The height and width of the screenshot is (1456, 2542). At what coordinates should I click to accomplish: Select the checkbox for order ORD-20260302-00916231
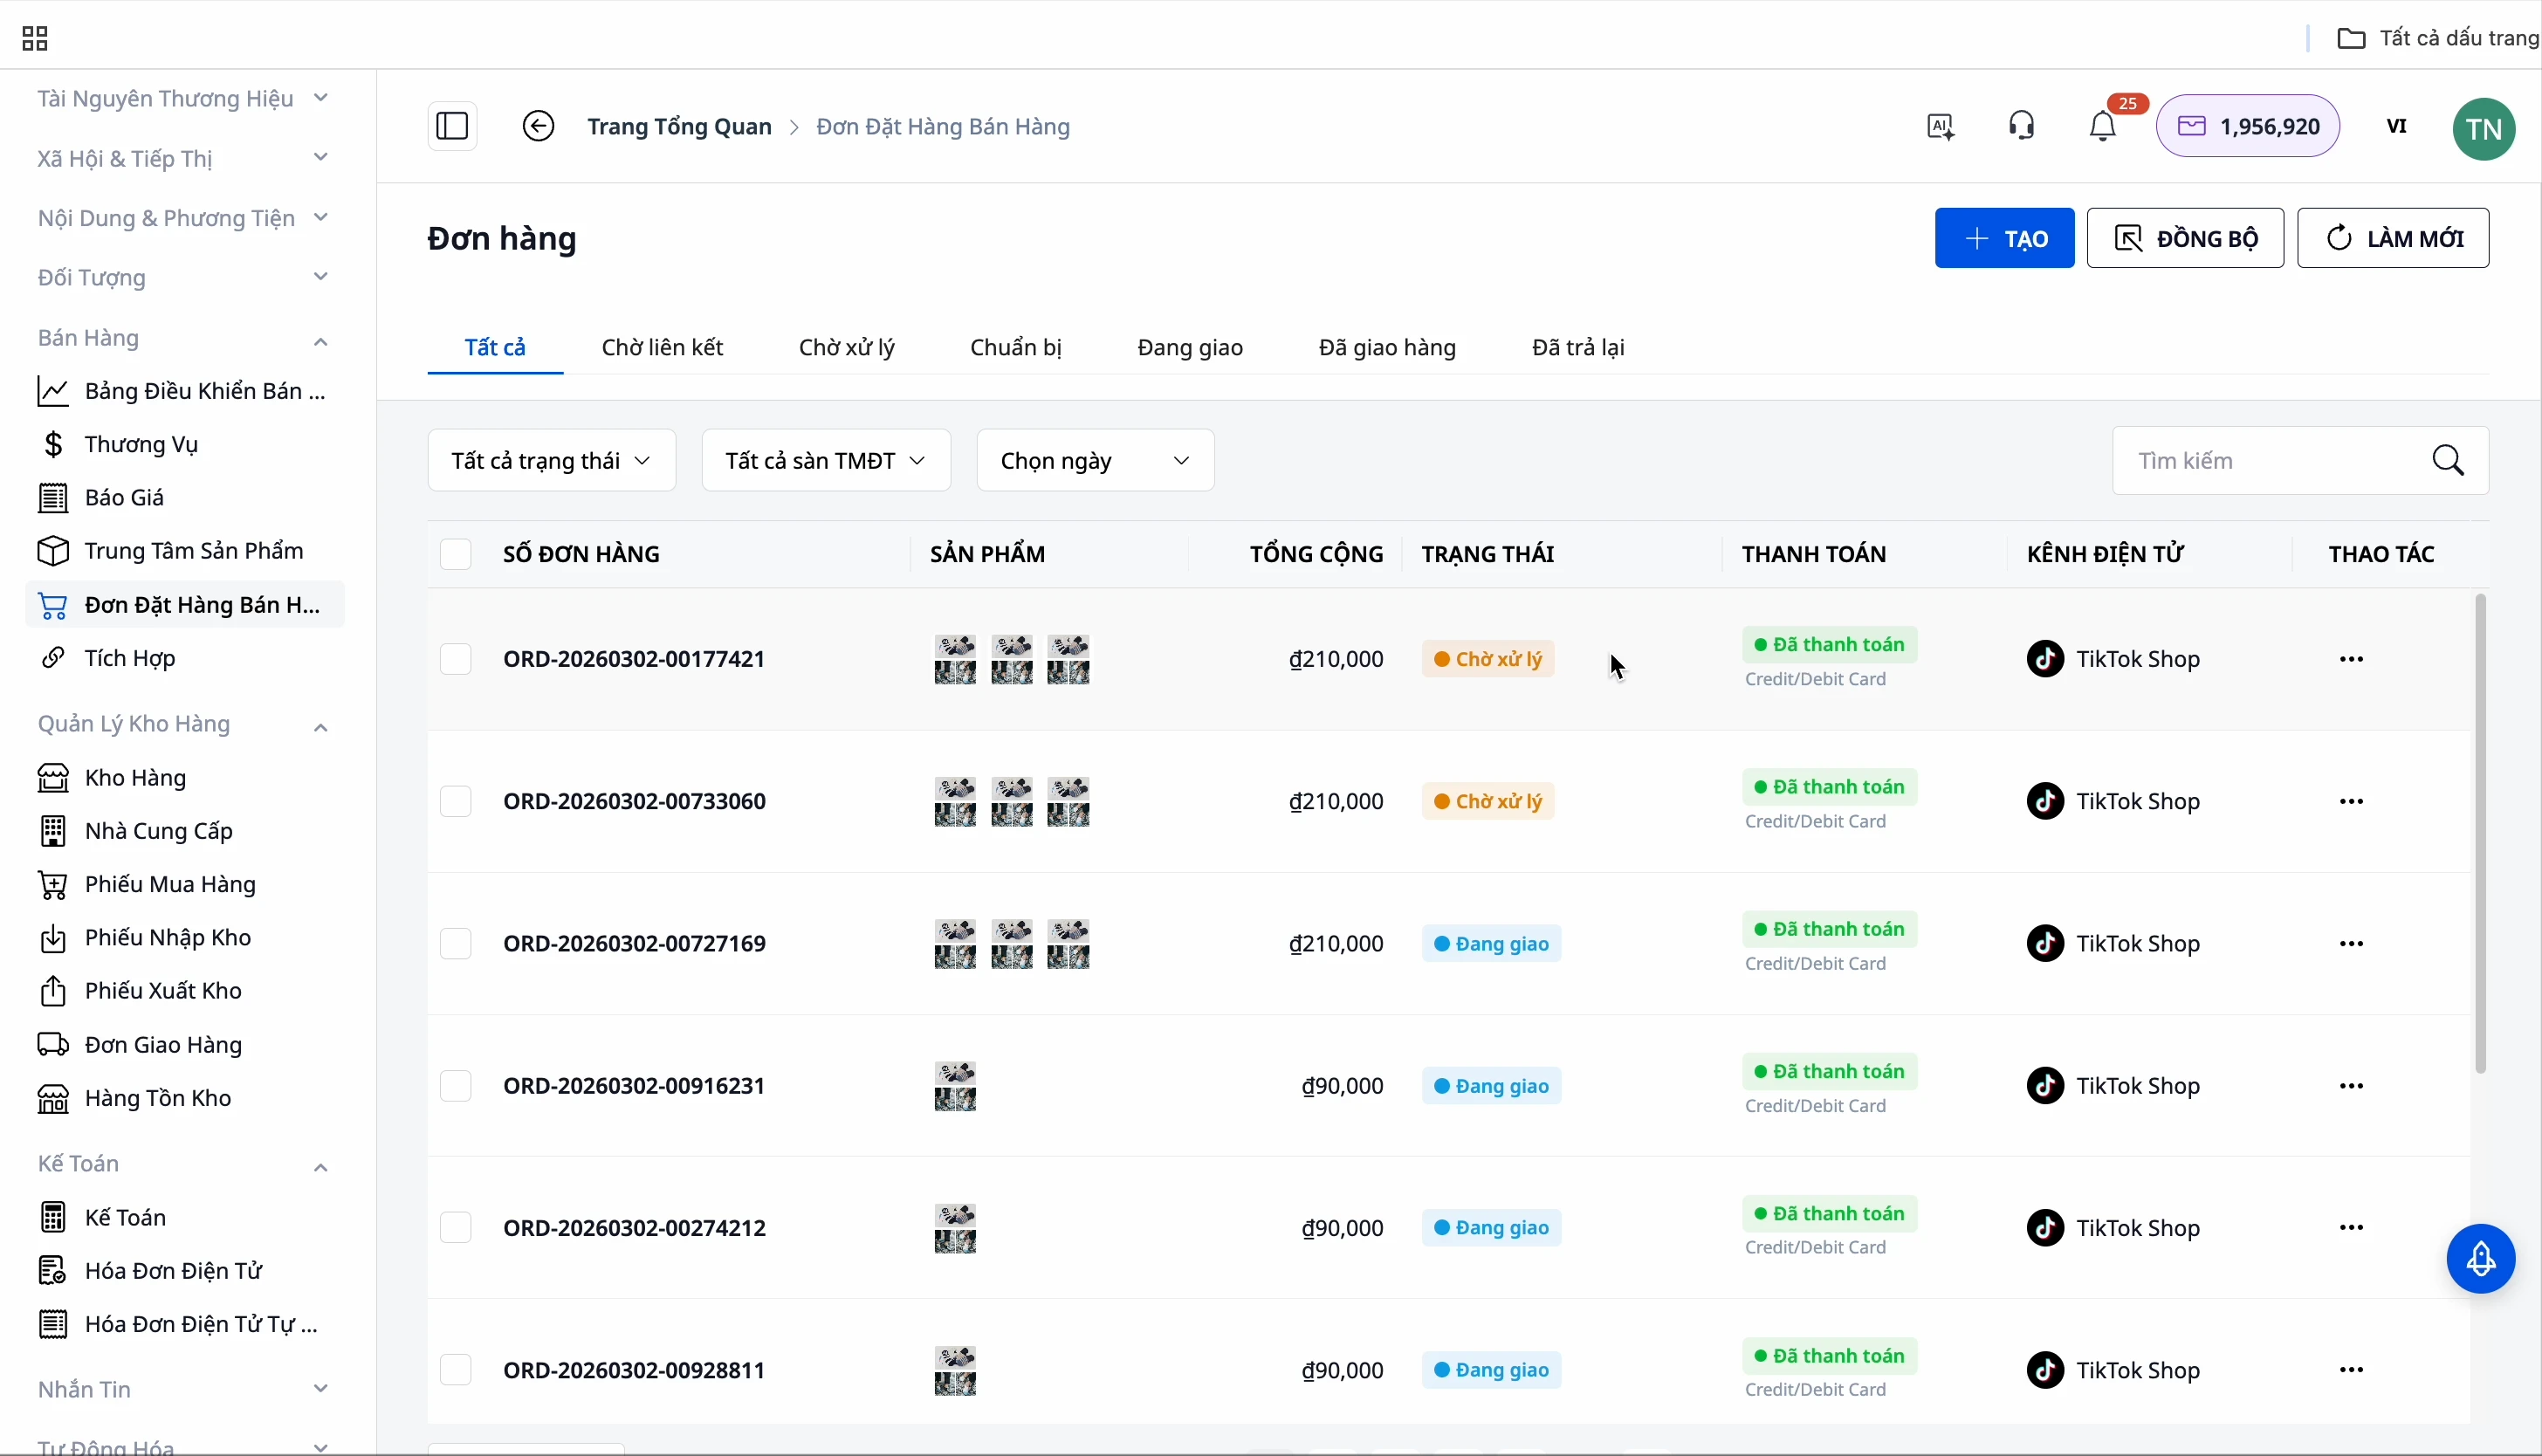[x=456, y=1086]
